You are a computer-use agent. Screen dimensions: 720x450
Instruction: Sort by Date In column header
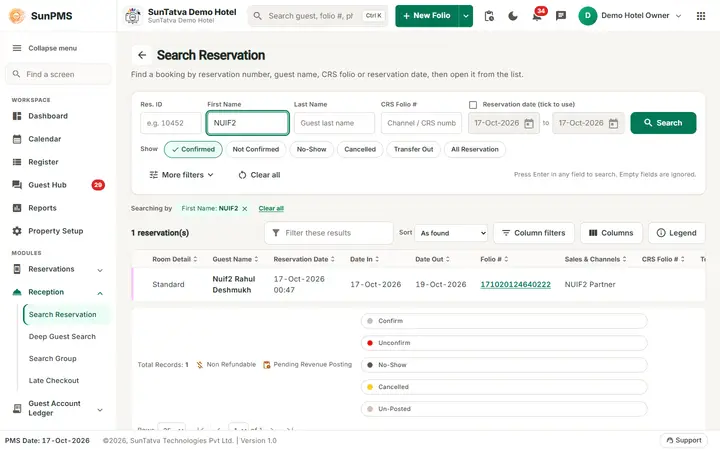coord(364,259)
